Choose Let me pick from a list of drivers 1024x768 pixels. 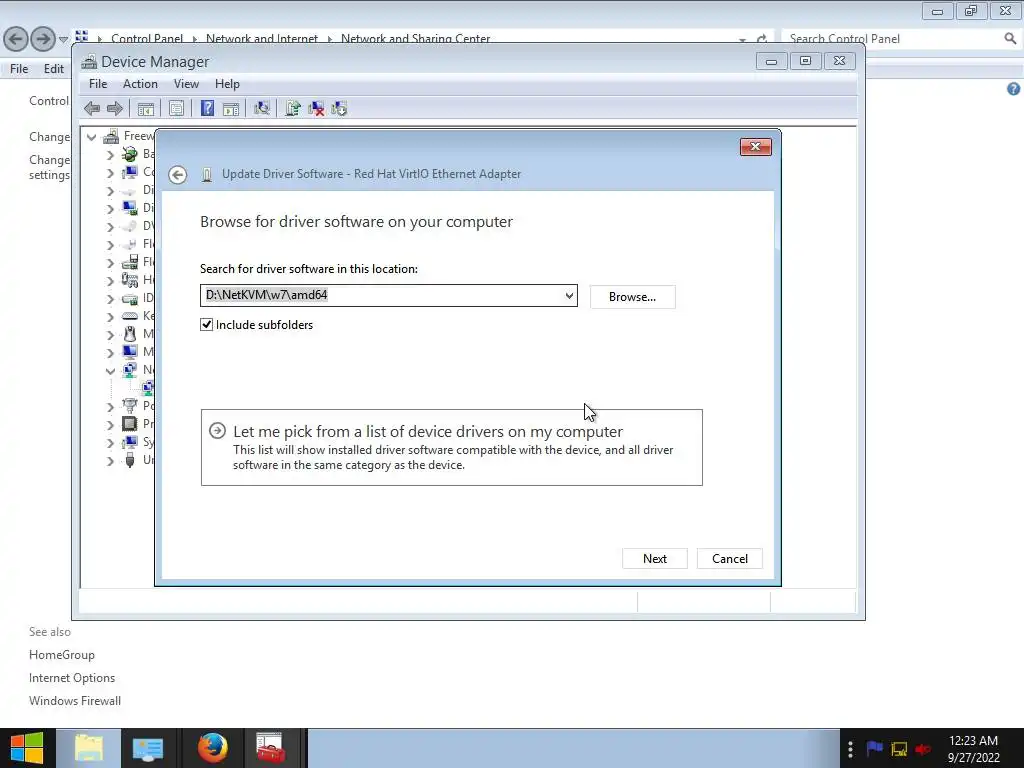[x=451, y=447]
